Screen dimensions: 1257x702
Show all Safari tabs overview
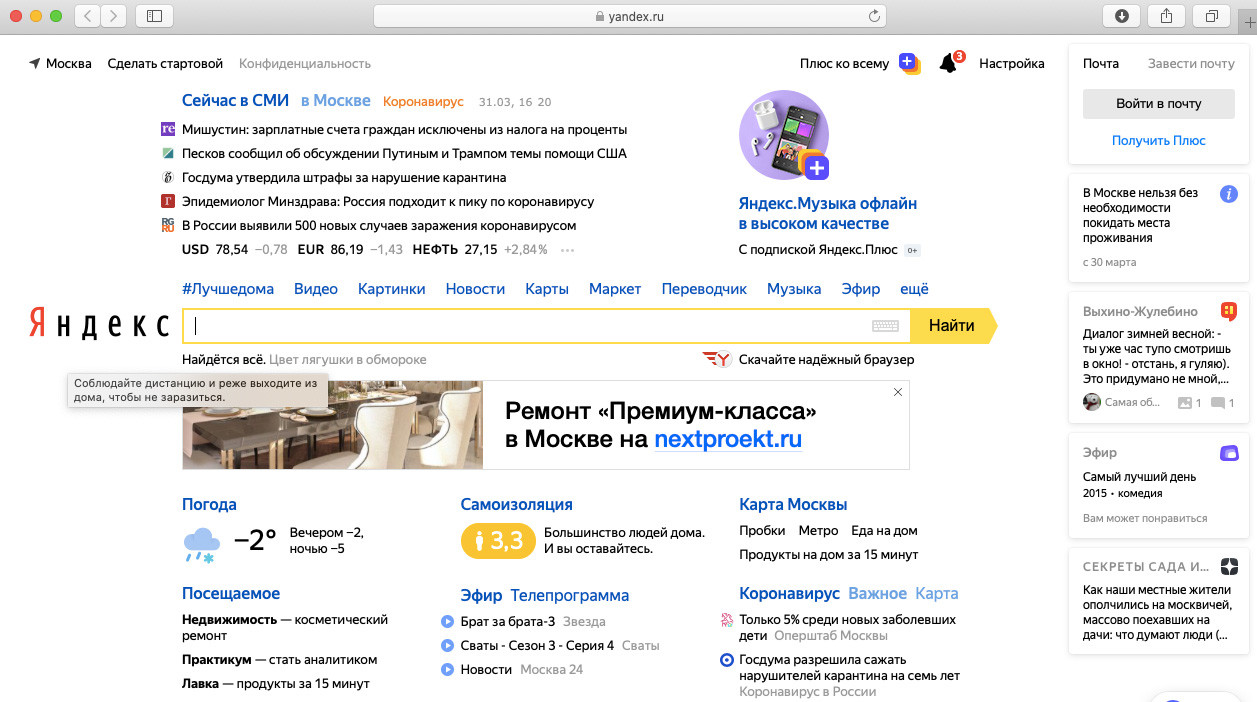click(x=1211, y=16)
